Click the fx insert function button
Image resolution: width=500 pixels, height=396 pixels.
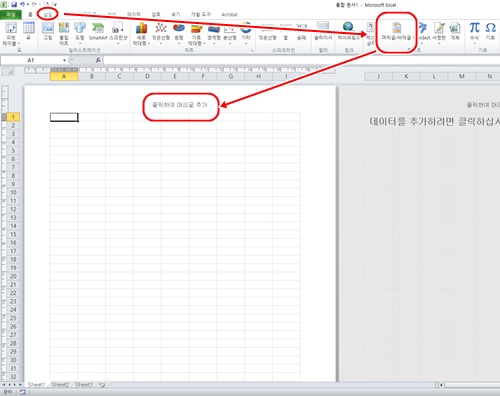(98, 60)
